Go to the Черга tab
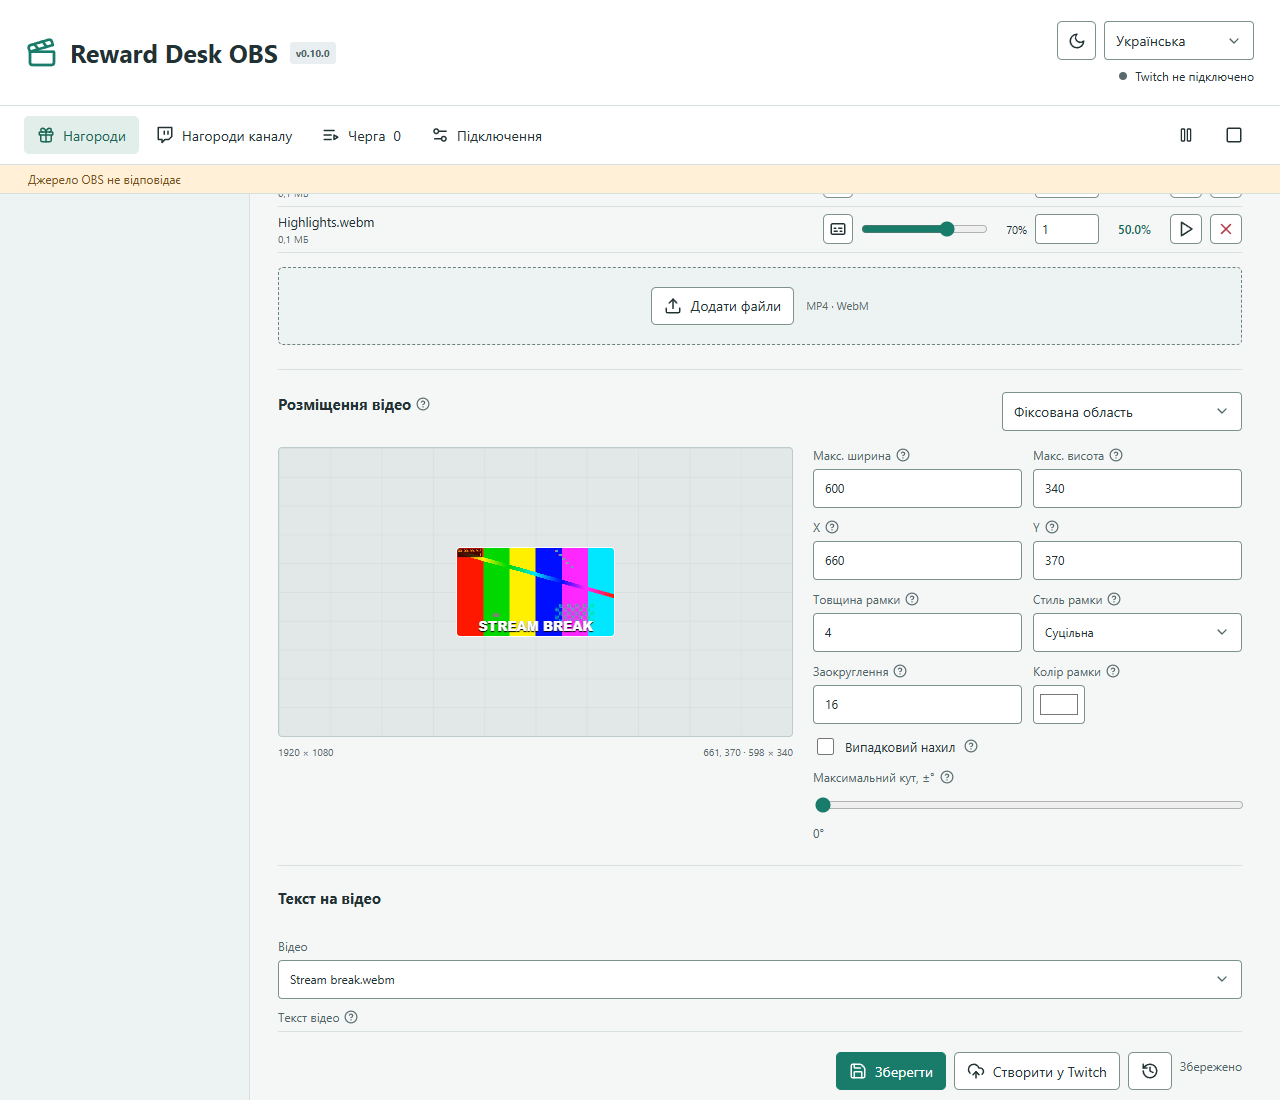1280x1100 pixels. 362,135
